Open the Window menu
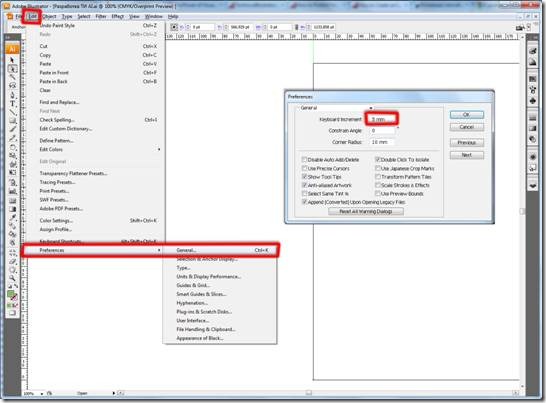Screen dimensions: 546x403 click(154, 16)
